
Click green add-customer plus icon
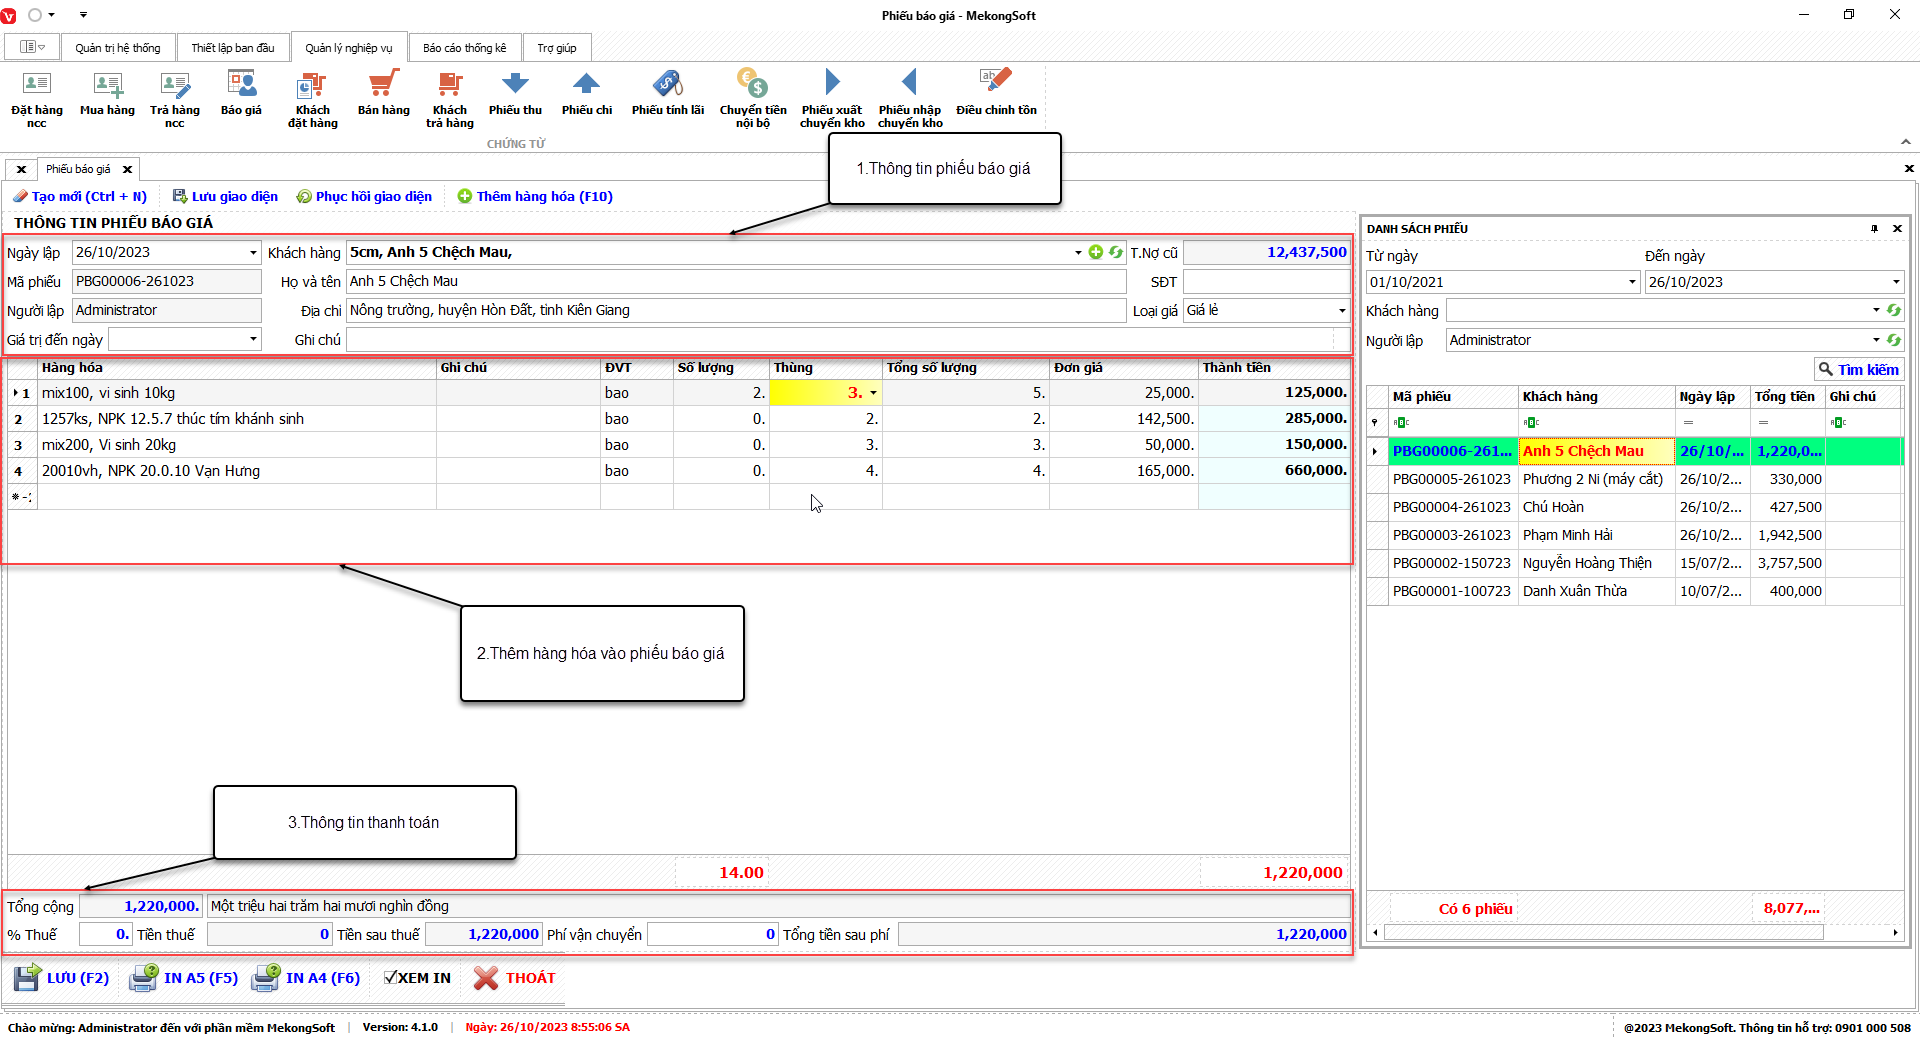(x=1096, y=252)
